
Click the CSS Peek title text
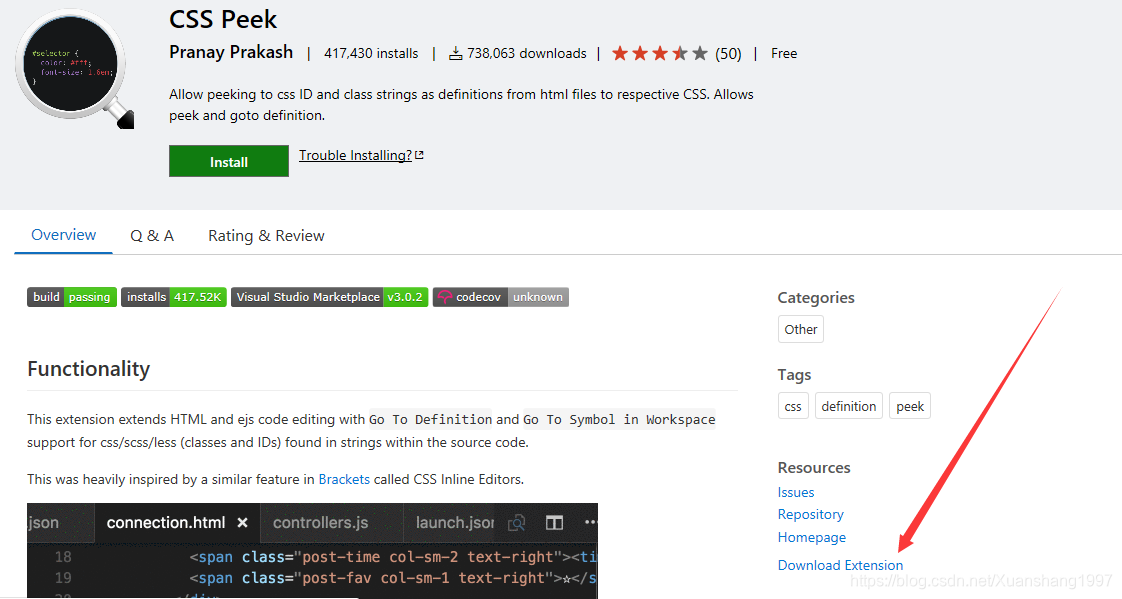(x=223, y=19)
